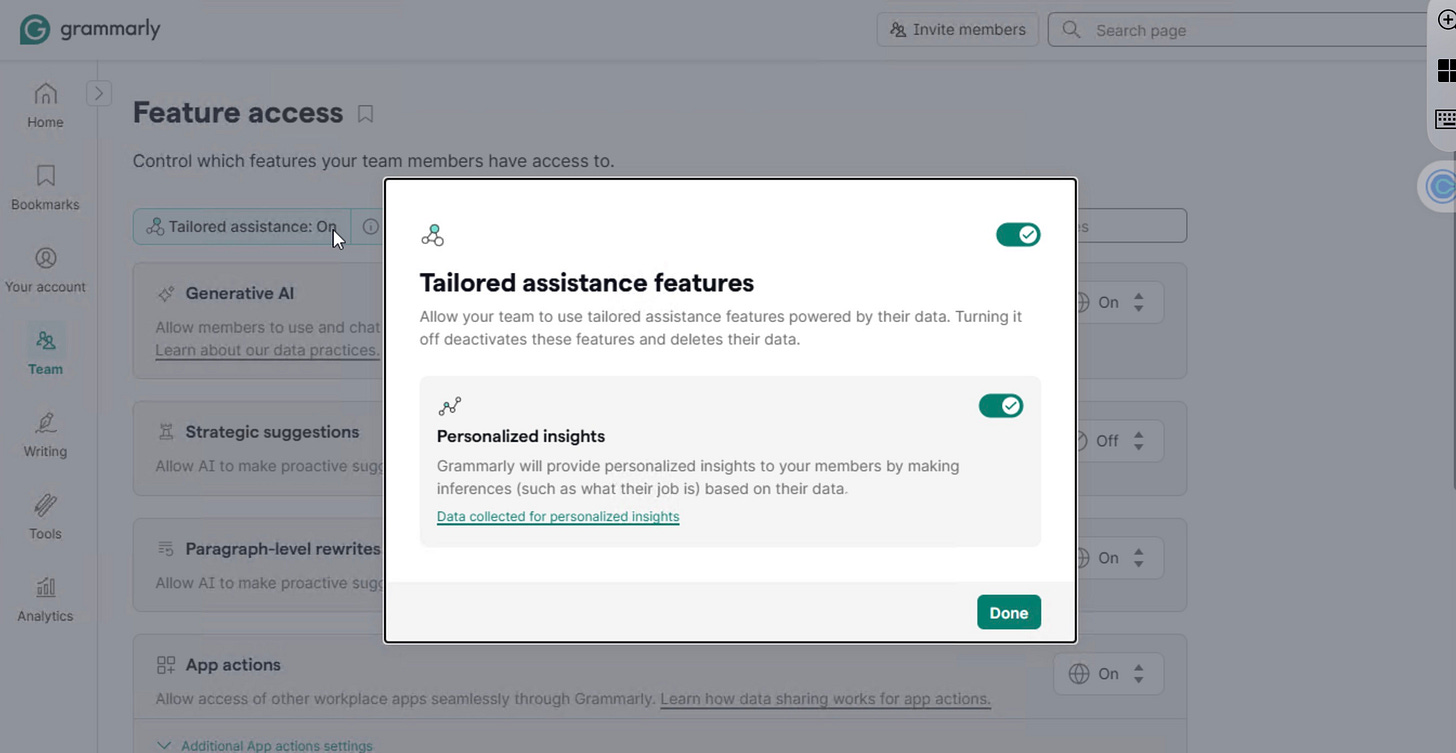The width and height of the screenshot is (1456, 753).
Task: Open Learn how data sharing works link
Action: point(825,699)
